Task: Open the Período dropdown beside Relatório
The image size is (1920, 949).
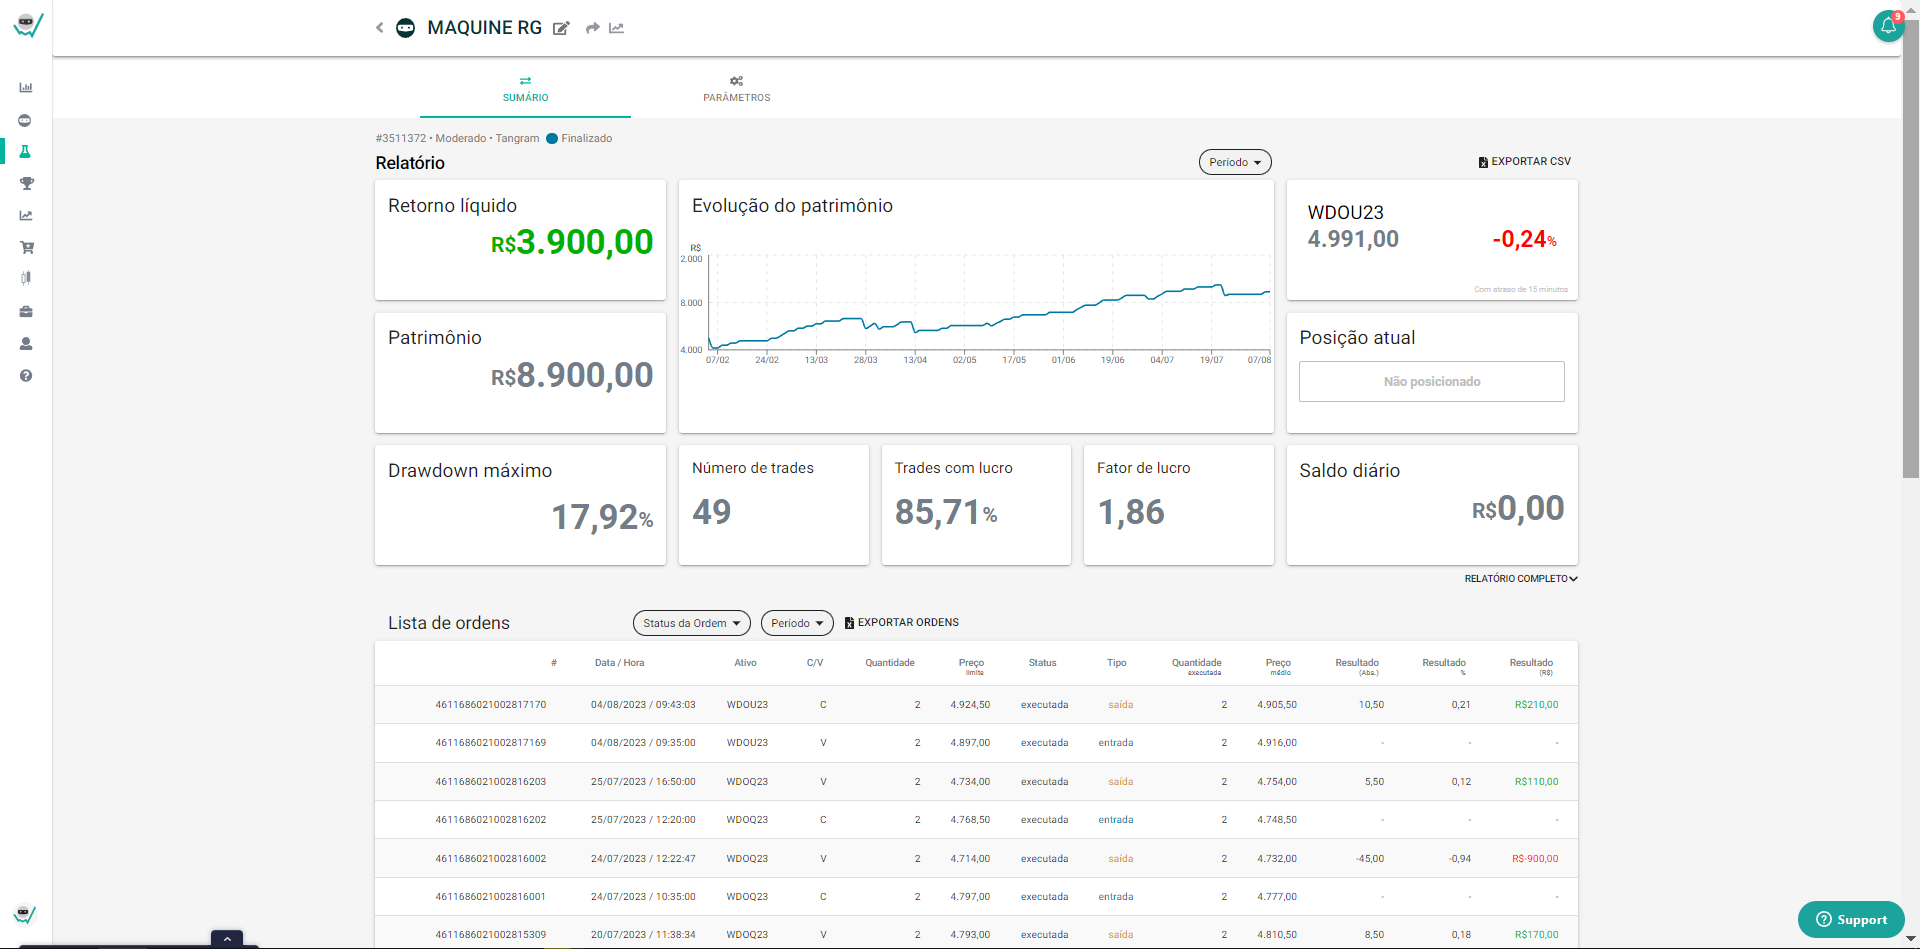Action: click(x=1235, y=162)
